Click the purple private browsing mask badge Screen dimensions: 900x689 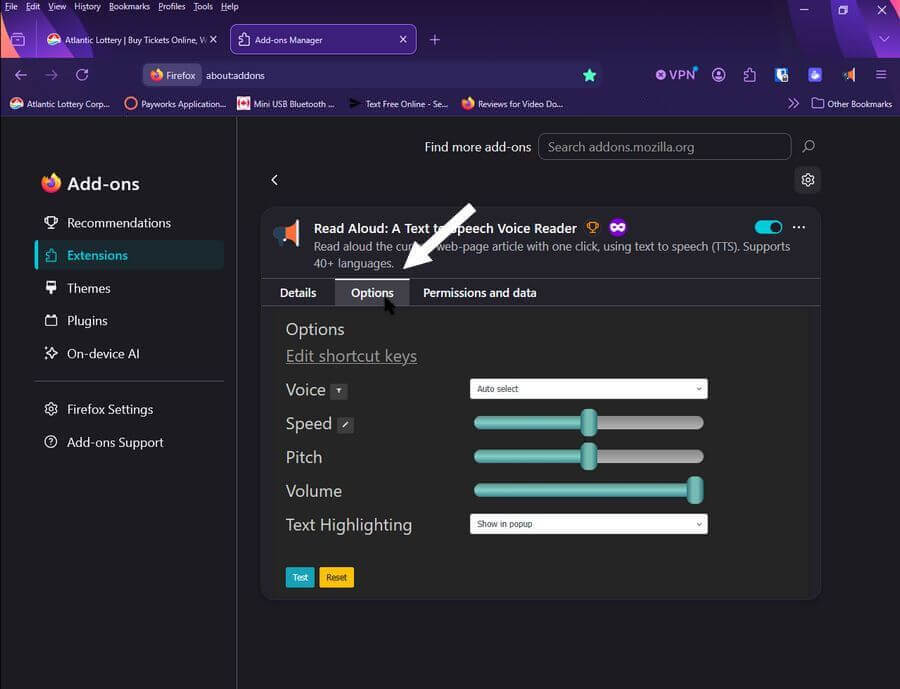(618, 228)
